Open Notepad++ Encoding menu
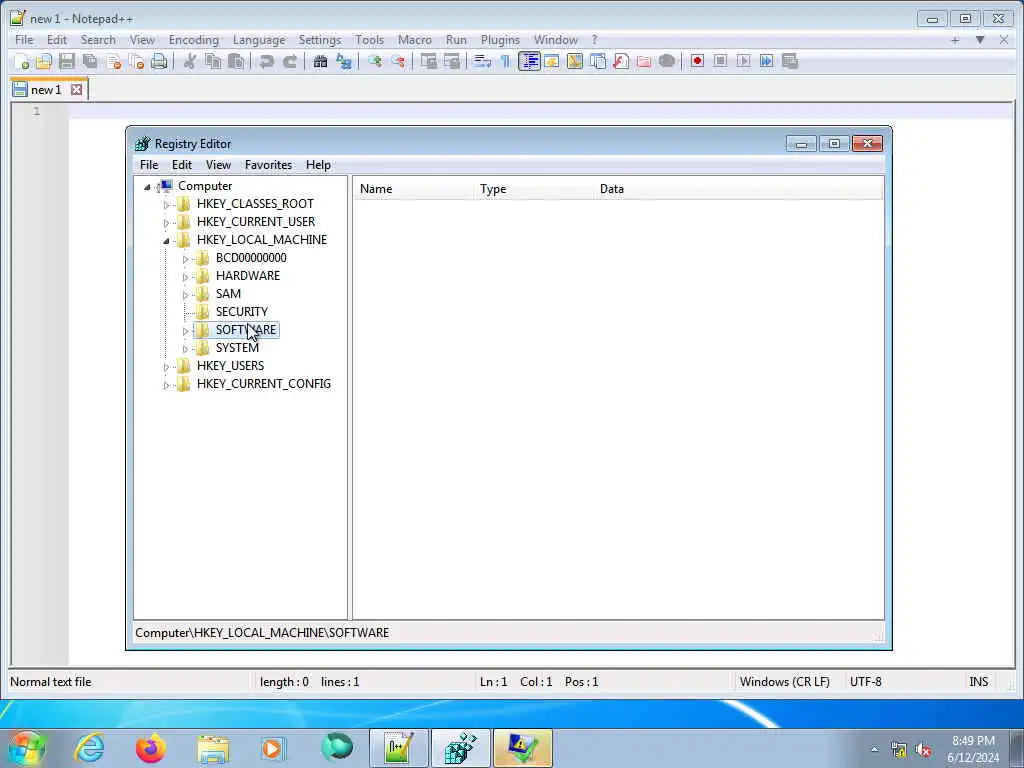 click(193, 40)
